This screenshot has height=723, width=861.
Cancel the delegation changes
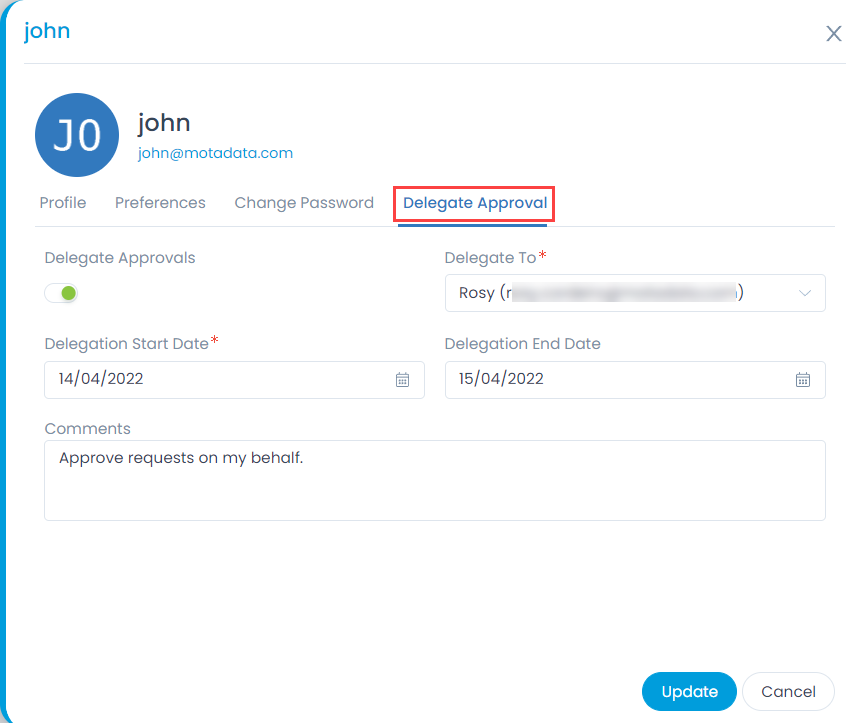788,691
